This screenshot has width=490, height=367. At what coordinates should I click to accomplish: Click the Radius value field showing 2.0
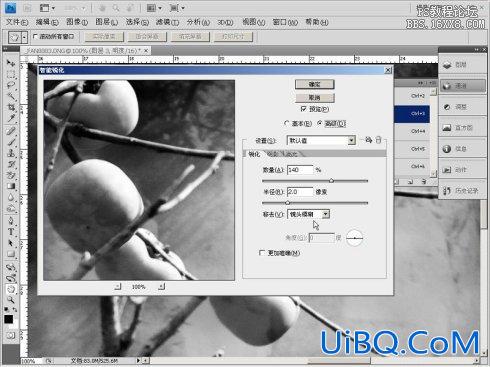pos(300,192)
